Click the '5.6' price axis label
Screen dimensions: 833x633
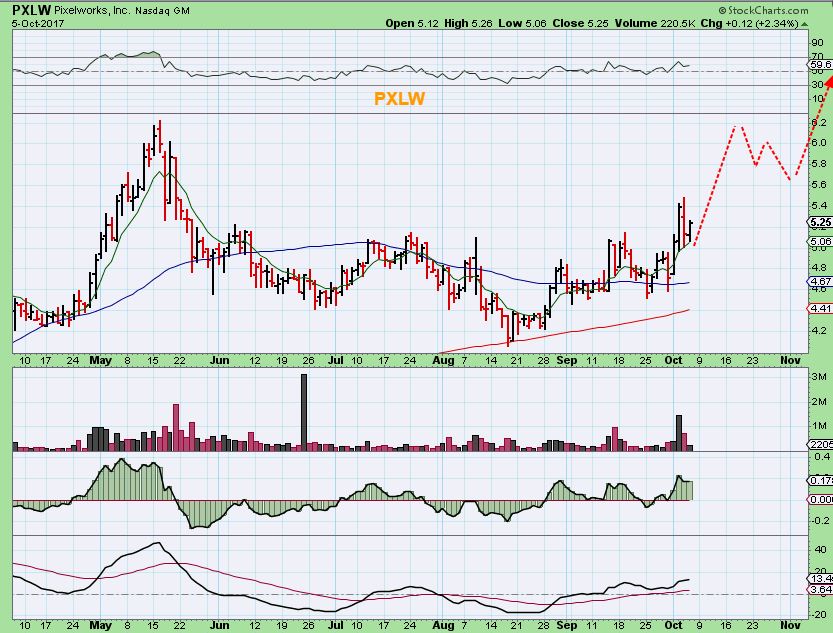pos(819,184)
